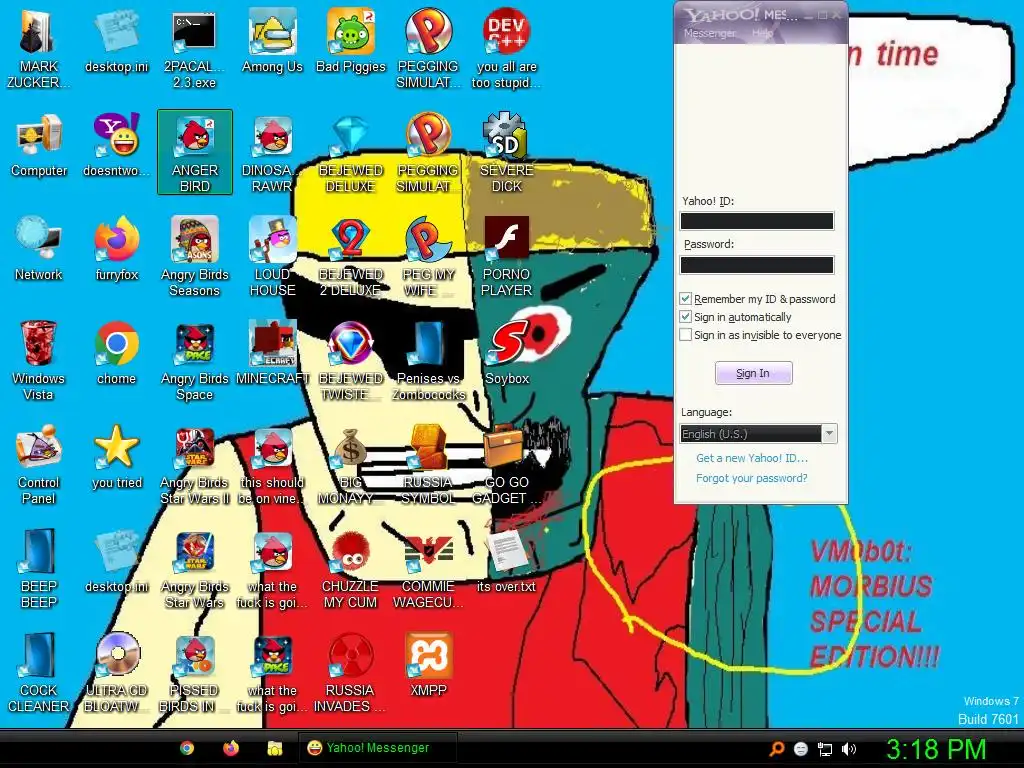
Task: Select the PISSED BIRDS IN icon
Action: tap(195, 673)
